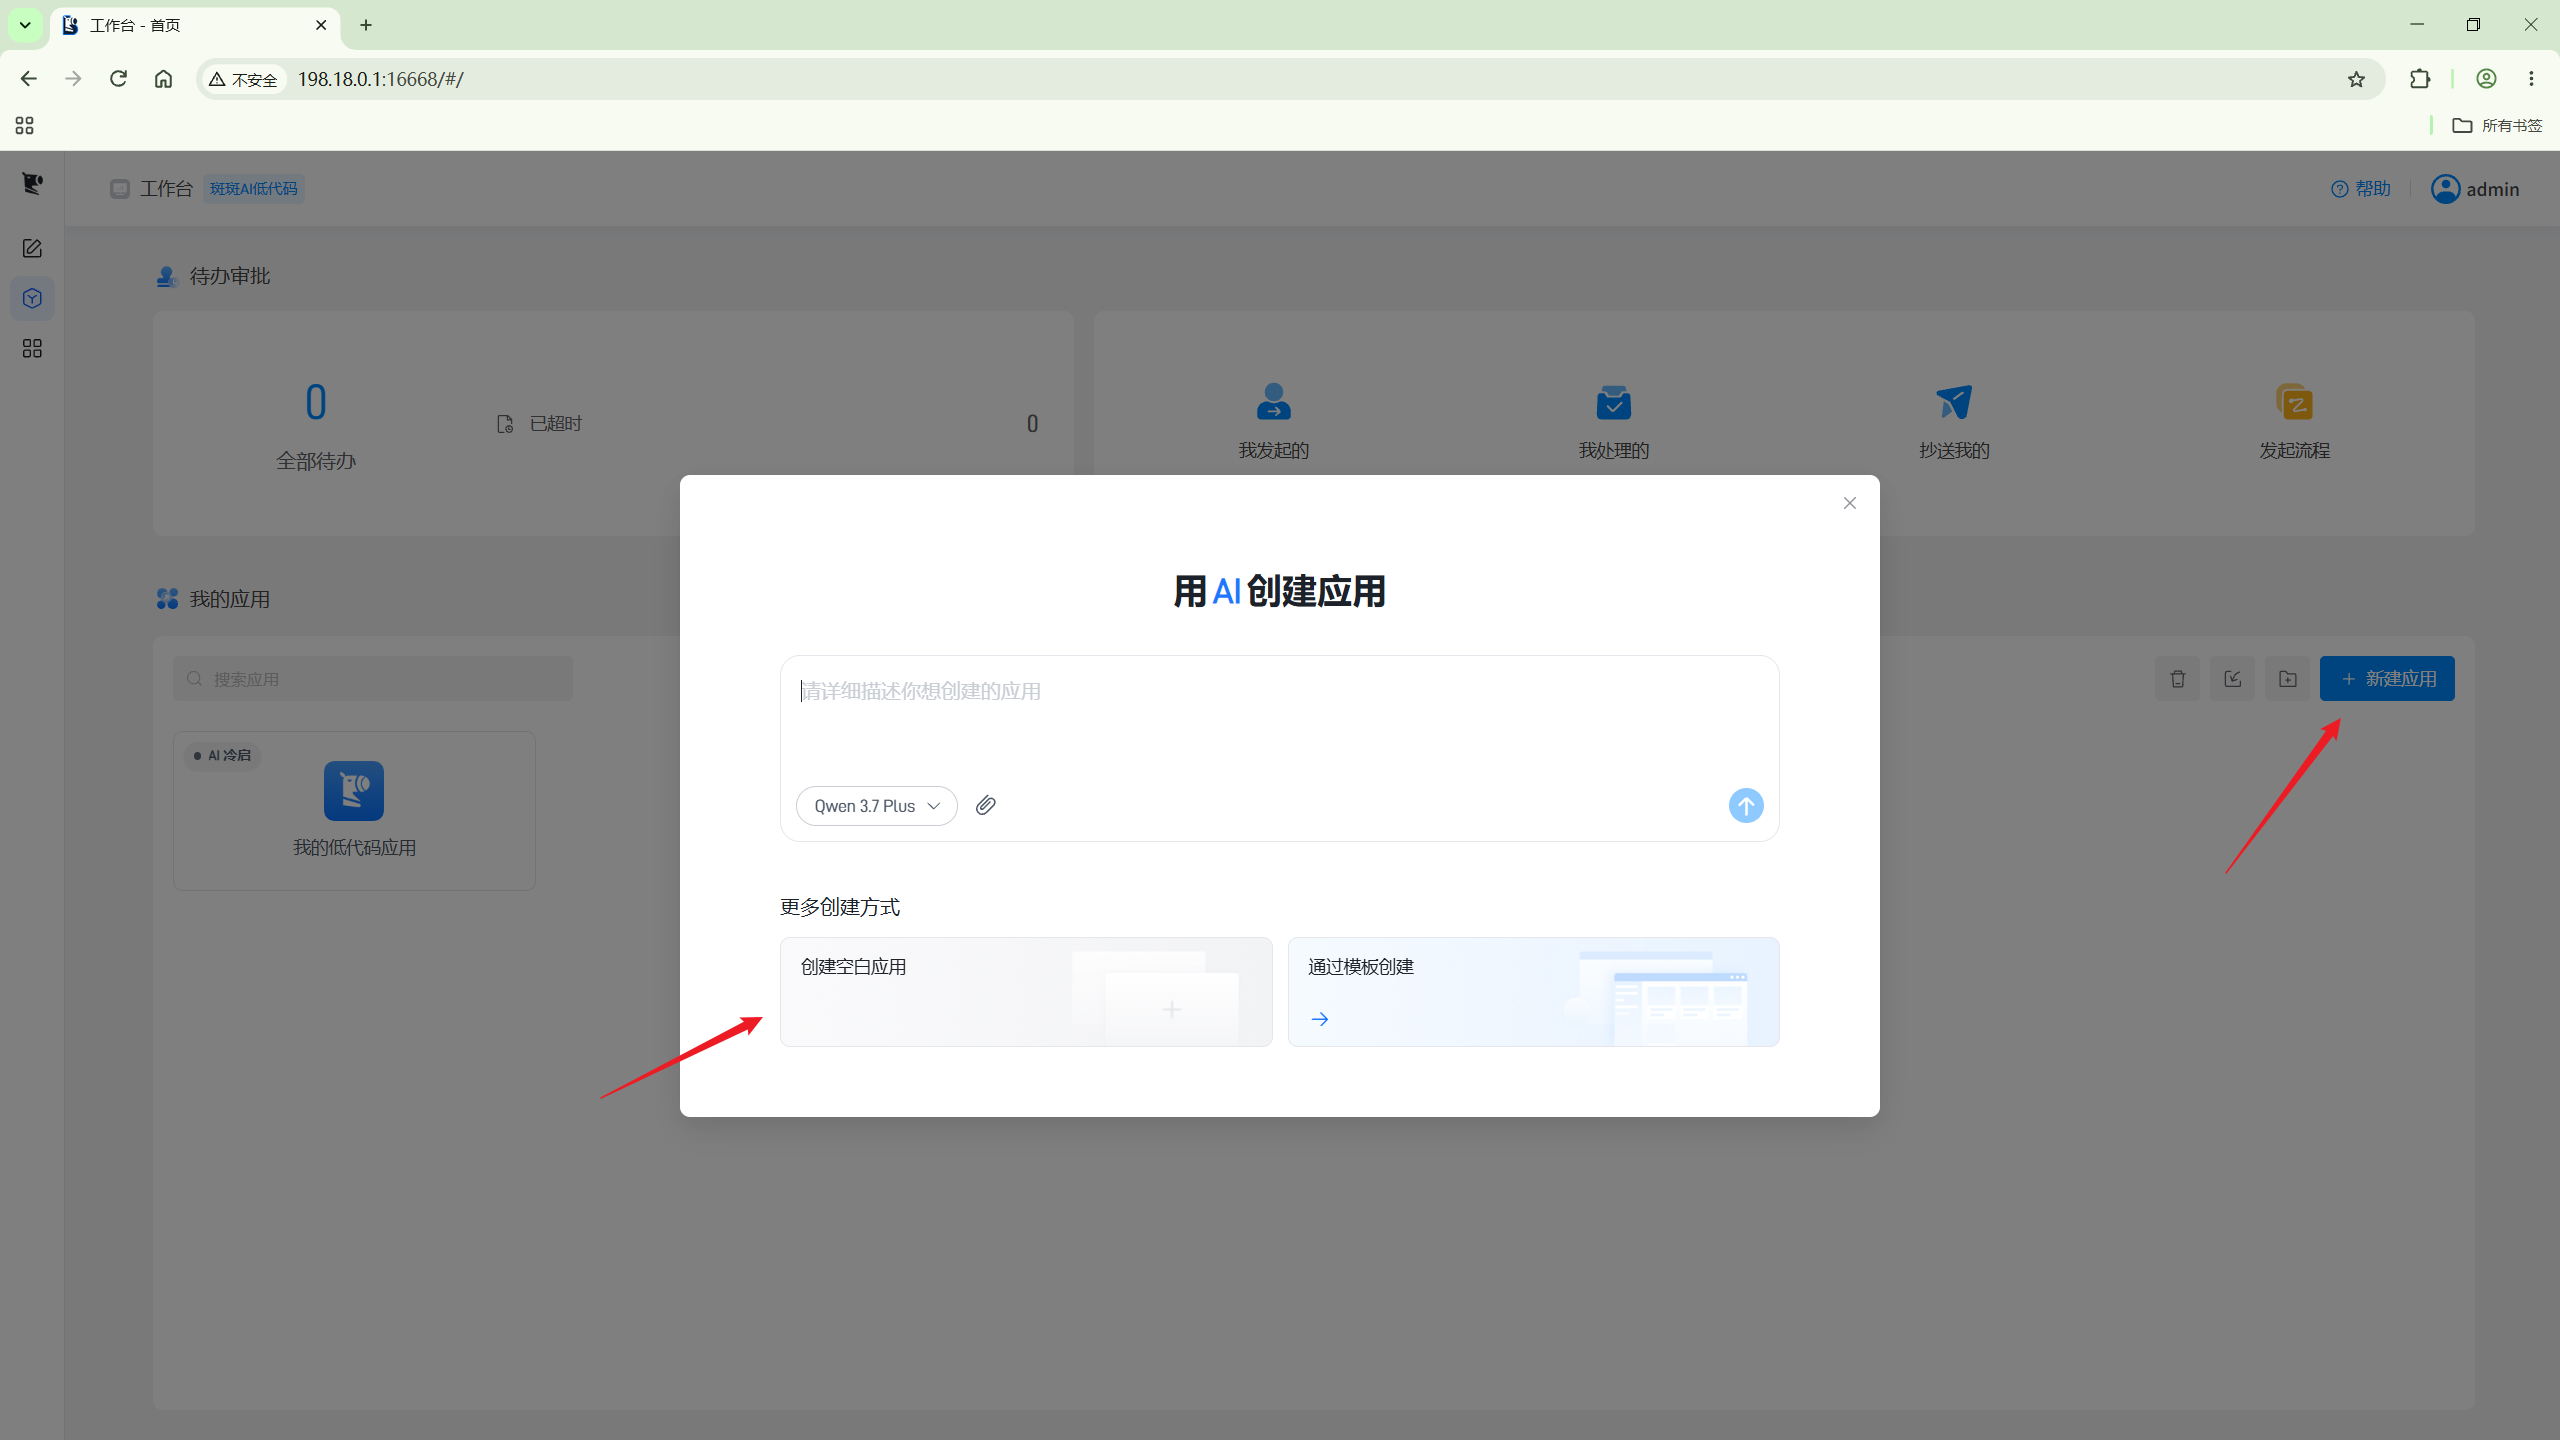Close the AI create app dialog

pyautogui.click(x=1849, y=503)
